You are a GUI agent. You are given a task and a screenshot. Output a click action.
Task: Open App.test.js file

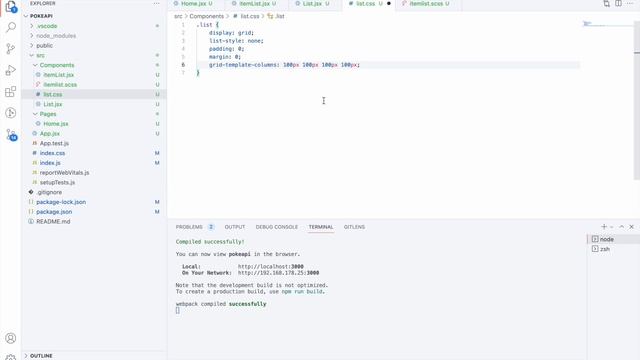click(x=54, y=143)
